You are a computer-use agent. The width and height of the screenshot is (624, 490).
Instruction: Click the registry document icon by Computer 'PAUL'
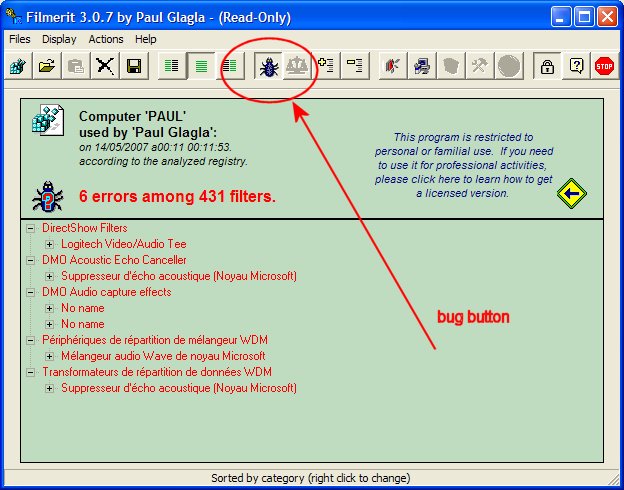[x=48, y=120]
